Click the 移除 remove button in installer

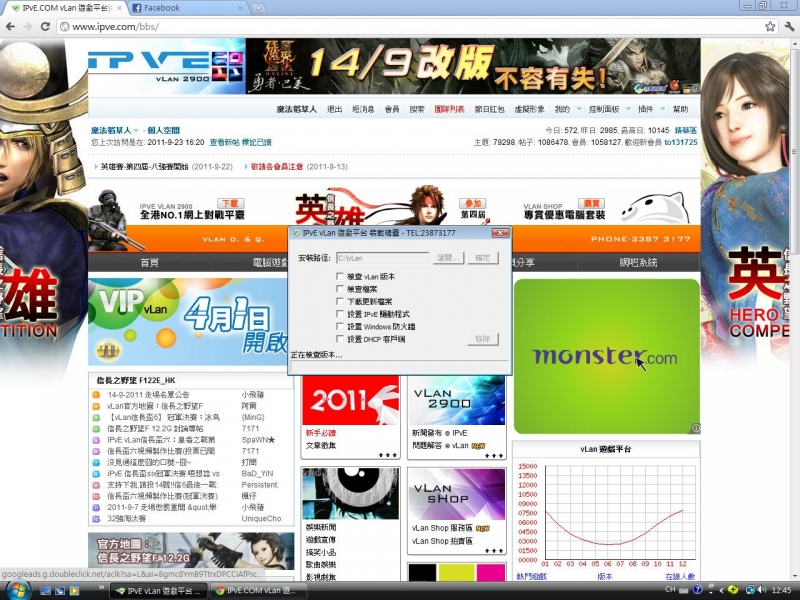(x=483, y=339)
